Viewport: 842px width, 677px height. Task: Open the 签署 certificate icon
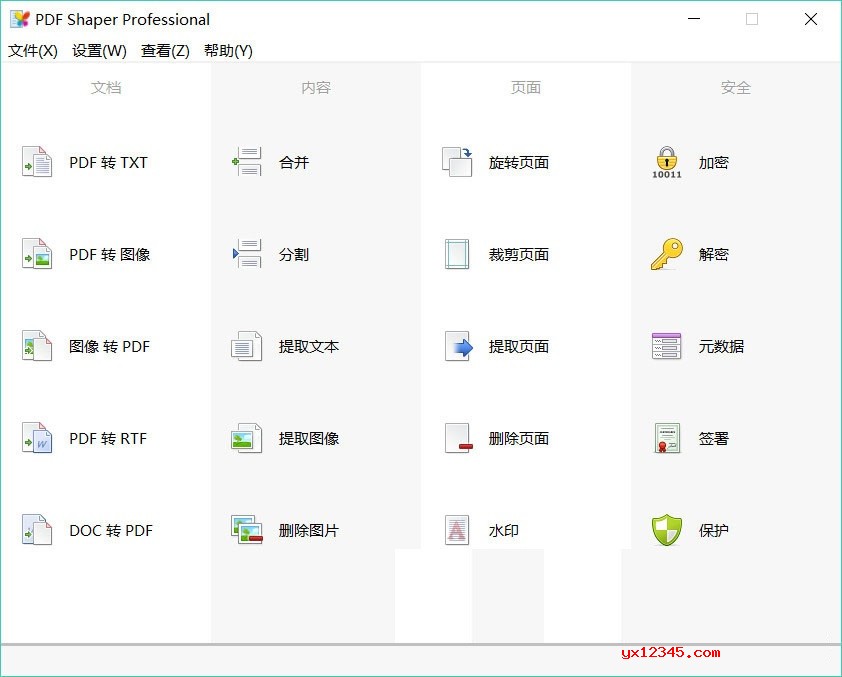(x=666, y=438)
